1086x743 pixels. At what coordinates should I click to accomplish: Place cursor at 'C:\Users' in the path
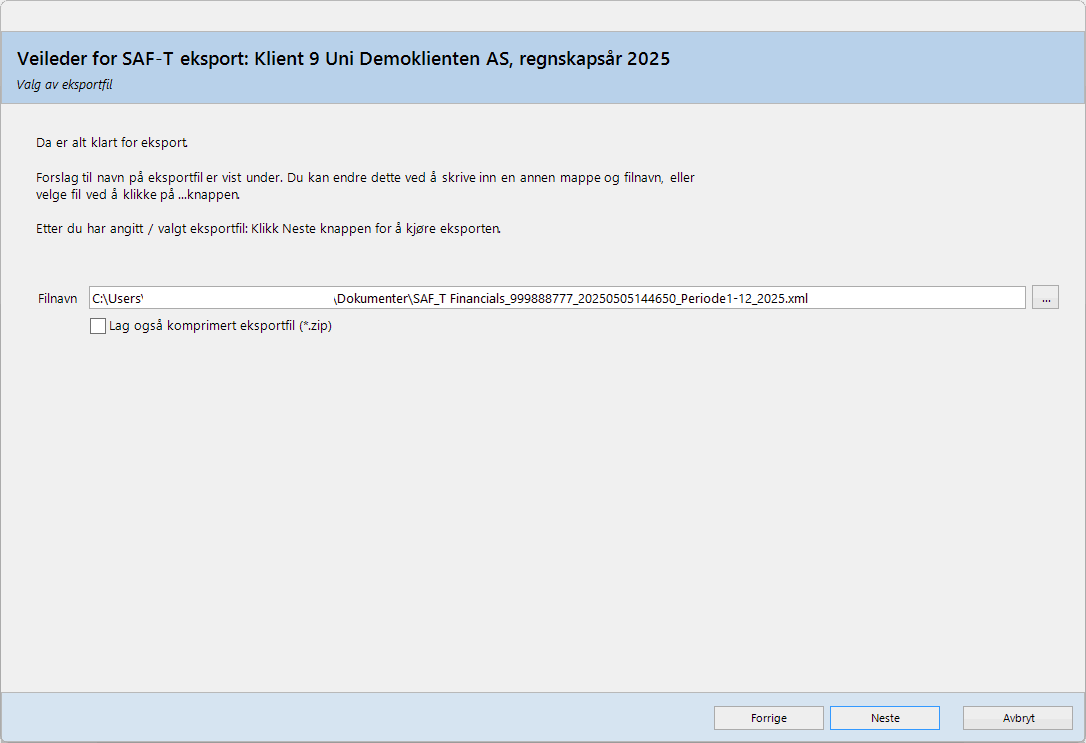click(x=117, y=298)
